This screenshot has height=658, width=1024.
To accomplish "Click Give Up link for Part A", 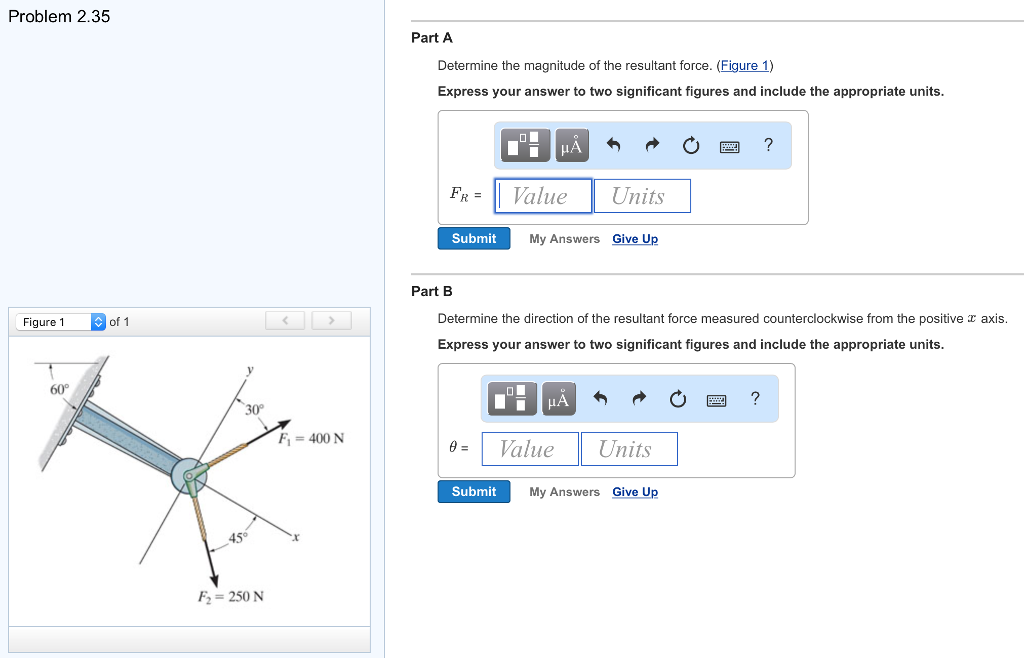I will (x=635, y=239).
